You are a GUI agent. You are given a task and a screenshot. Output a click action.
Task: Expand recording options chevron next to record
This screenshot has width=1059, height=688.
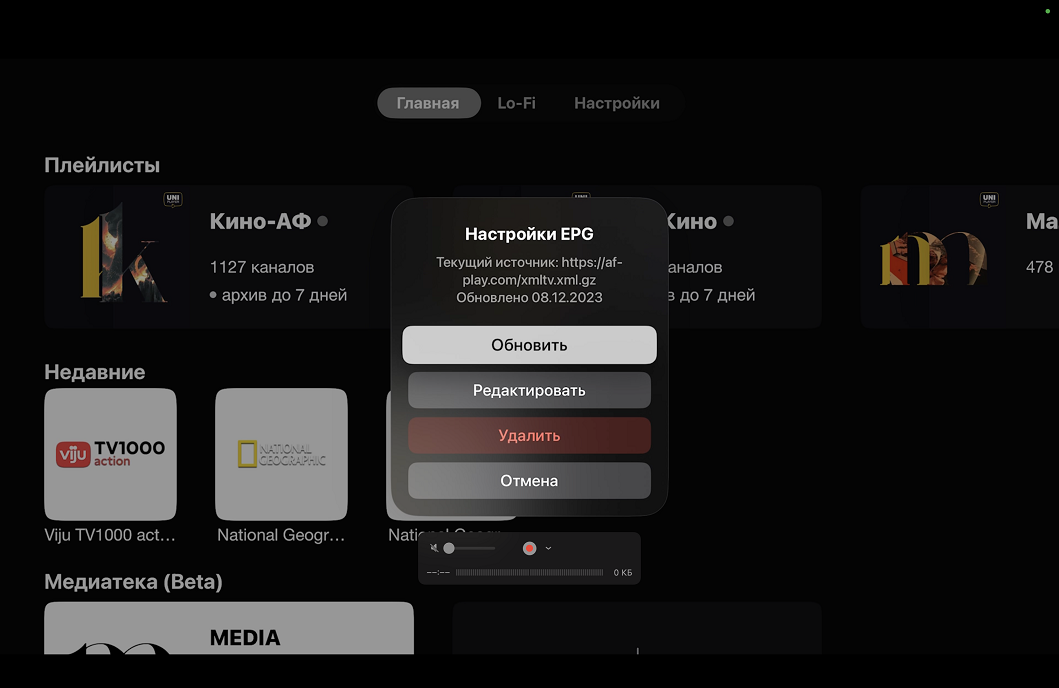click(x=548, y=548)
